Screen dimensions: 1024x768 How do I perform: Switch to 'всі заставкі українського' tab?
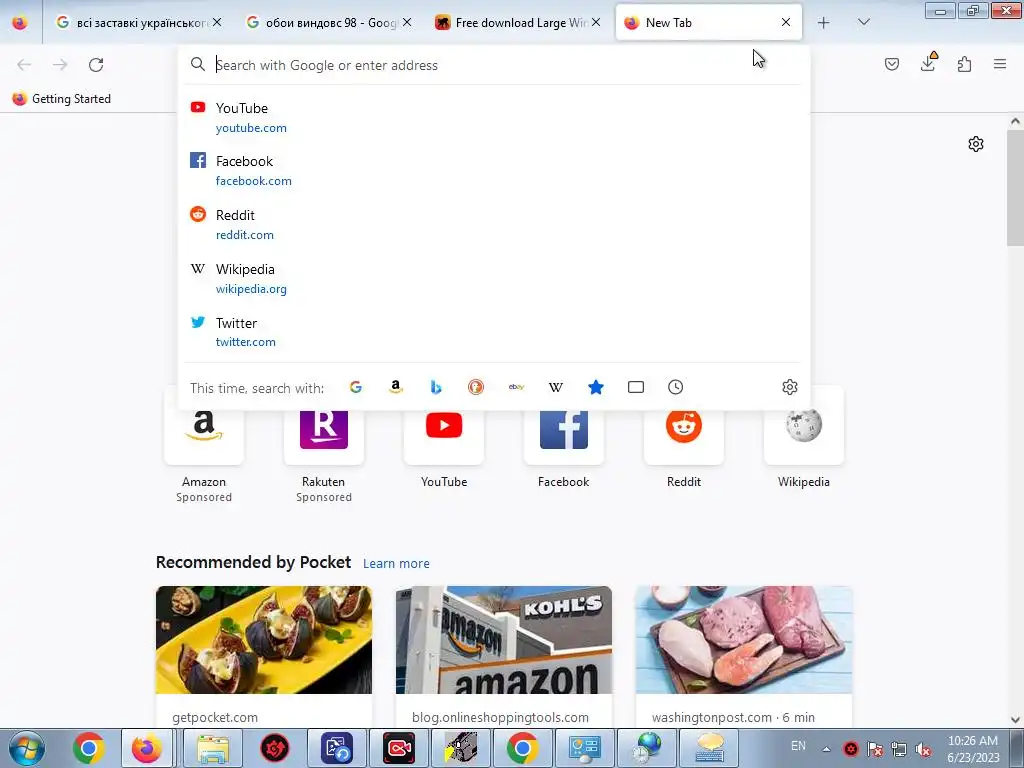[x=139, y=23]
